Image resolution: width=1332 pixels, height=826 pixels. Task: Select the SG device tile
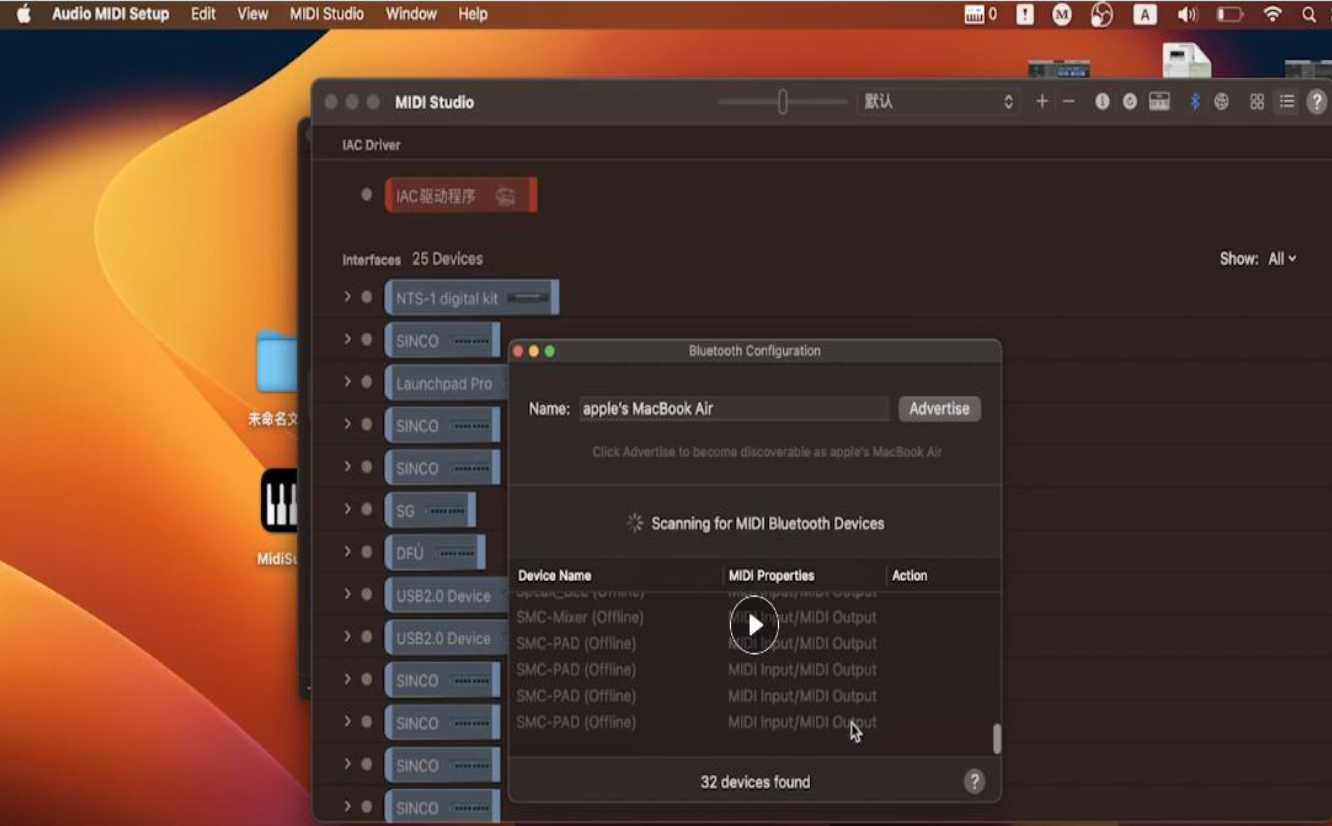click(x=430, y=510)
